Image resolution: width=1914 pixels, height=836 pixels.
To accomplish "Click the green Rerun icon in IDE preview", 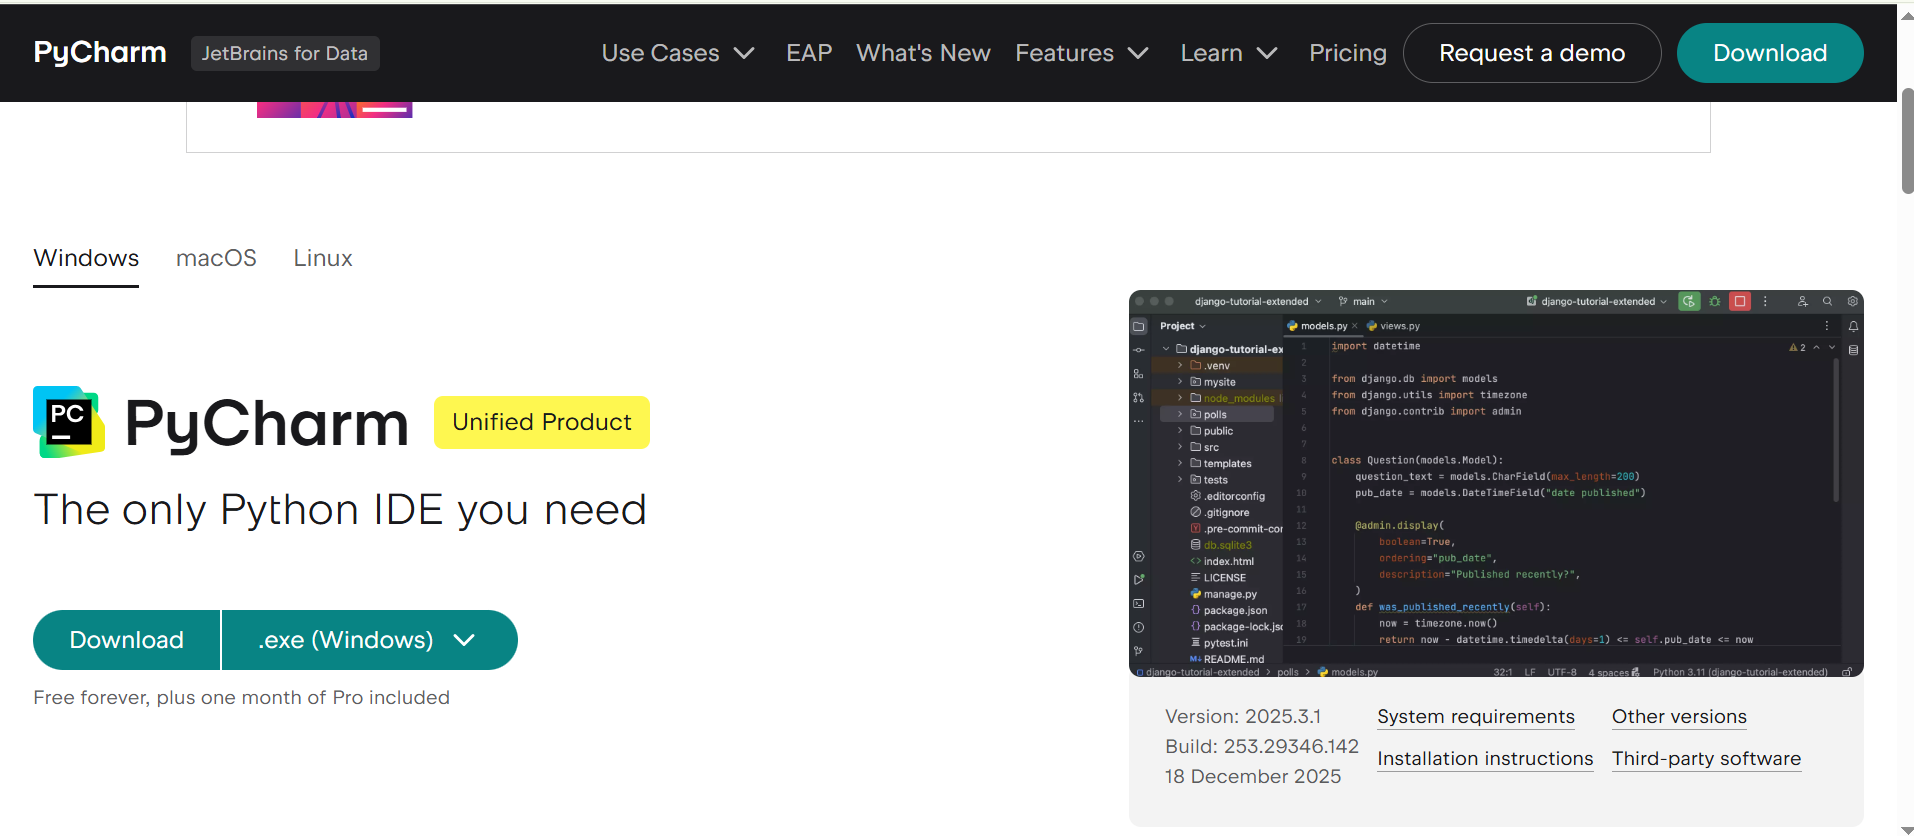I will click(1689, 301).
